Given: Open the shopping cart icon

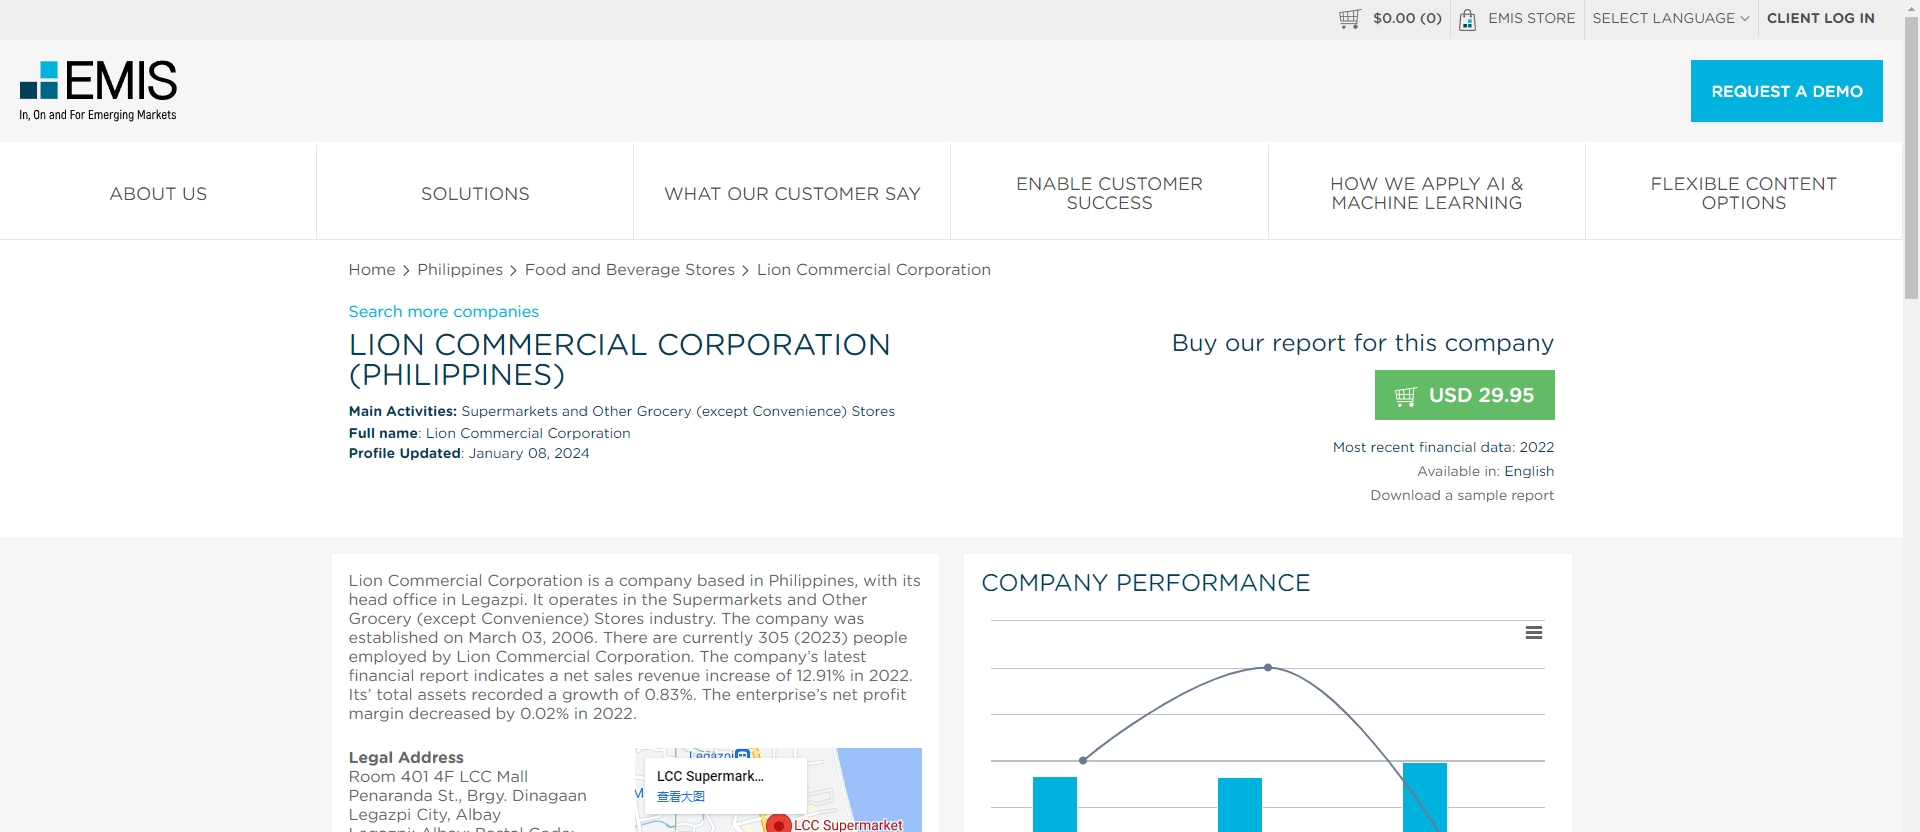Looking at the screenshot, I should click(1349, 19).
